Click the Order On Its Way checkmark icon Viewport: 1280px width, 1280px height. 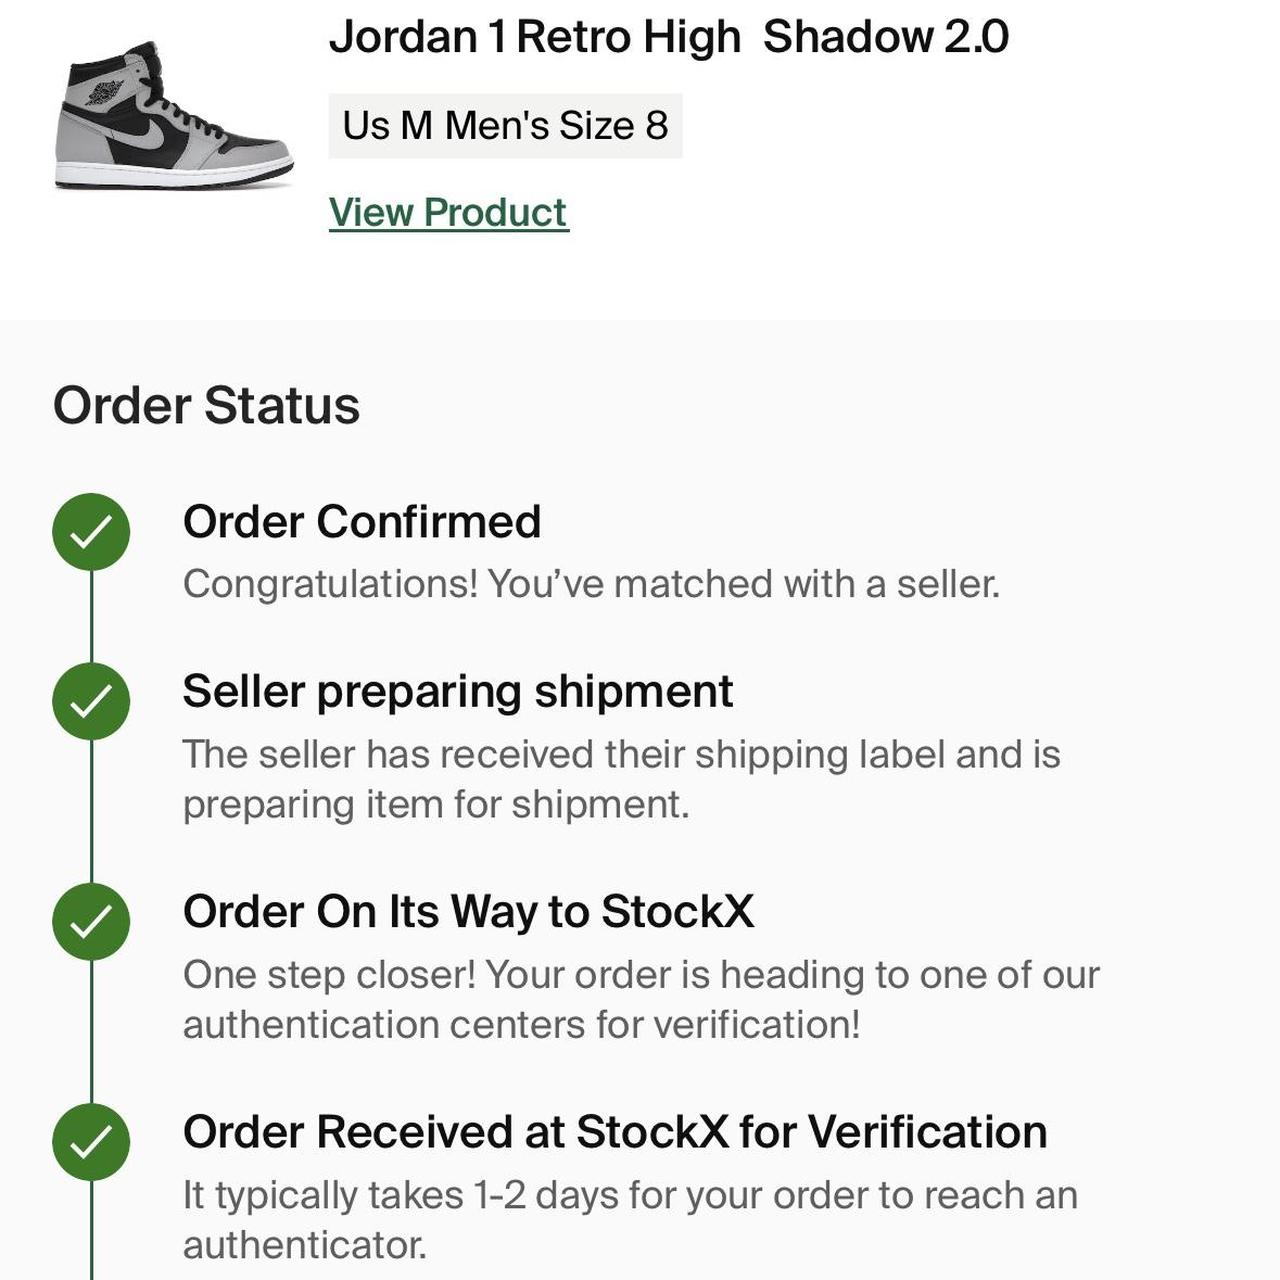click(x=91, y=921)
